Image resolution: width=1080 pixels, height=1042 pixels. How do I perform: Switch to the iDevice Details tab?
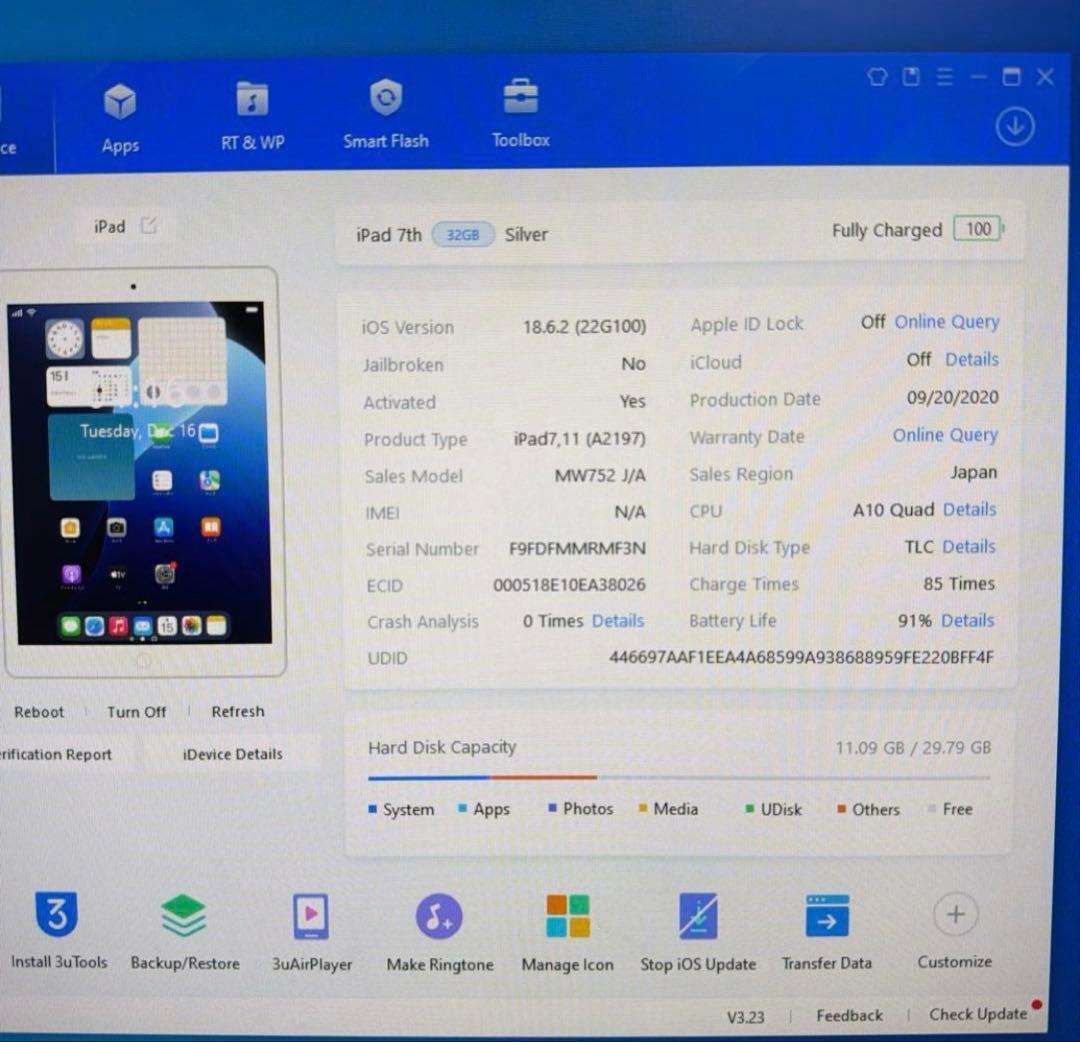[x=231, y=754]
